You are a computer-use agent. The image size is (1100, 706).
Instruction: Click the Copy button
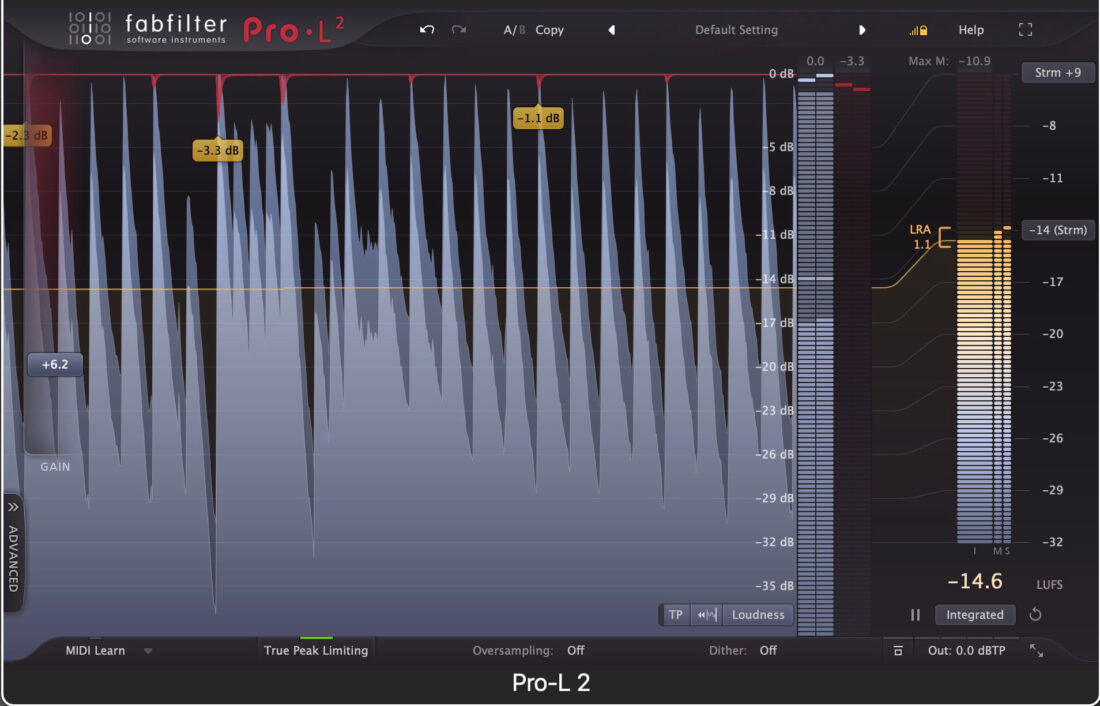click(x=549, y=30)
